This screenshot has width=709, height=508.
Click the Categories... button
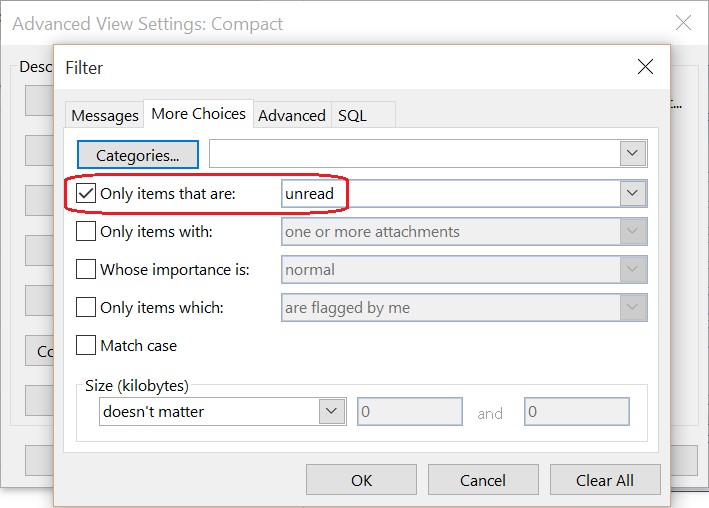[x=138, y=155]
